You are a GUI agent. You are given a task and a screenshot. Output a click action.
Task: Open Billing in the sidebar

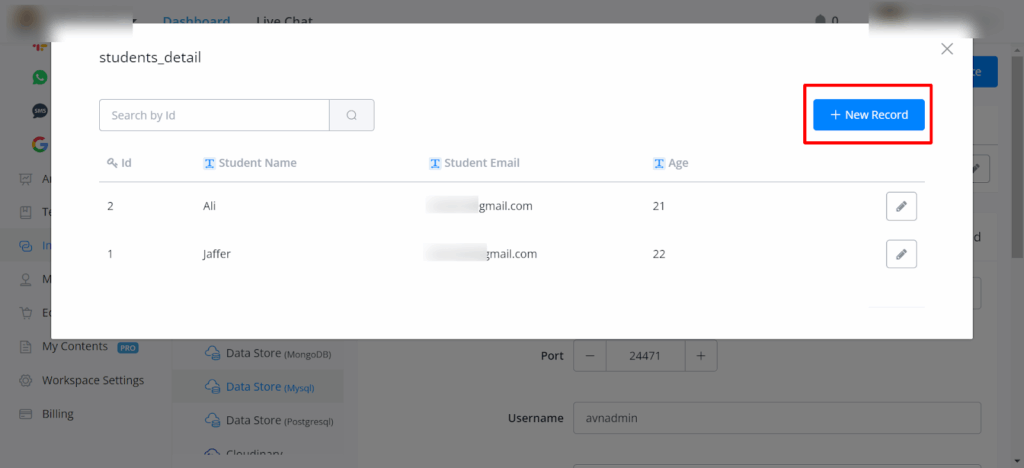tap(57, 414)
